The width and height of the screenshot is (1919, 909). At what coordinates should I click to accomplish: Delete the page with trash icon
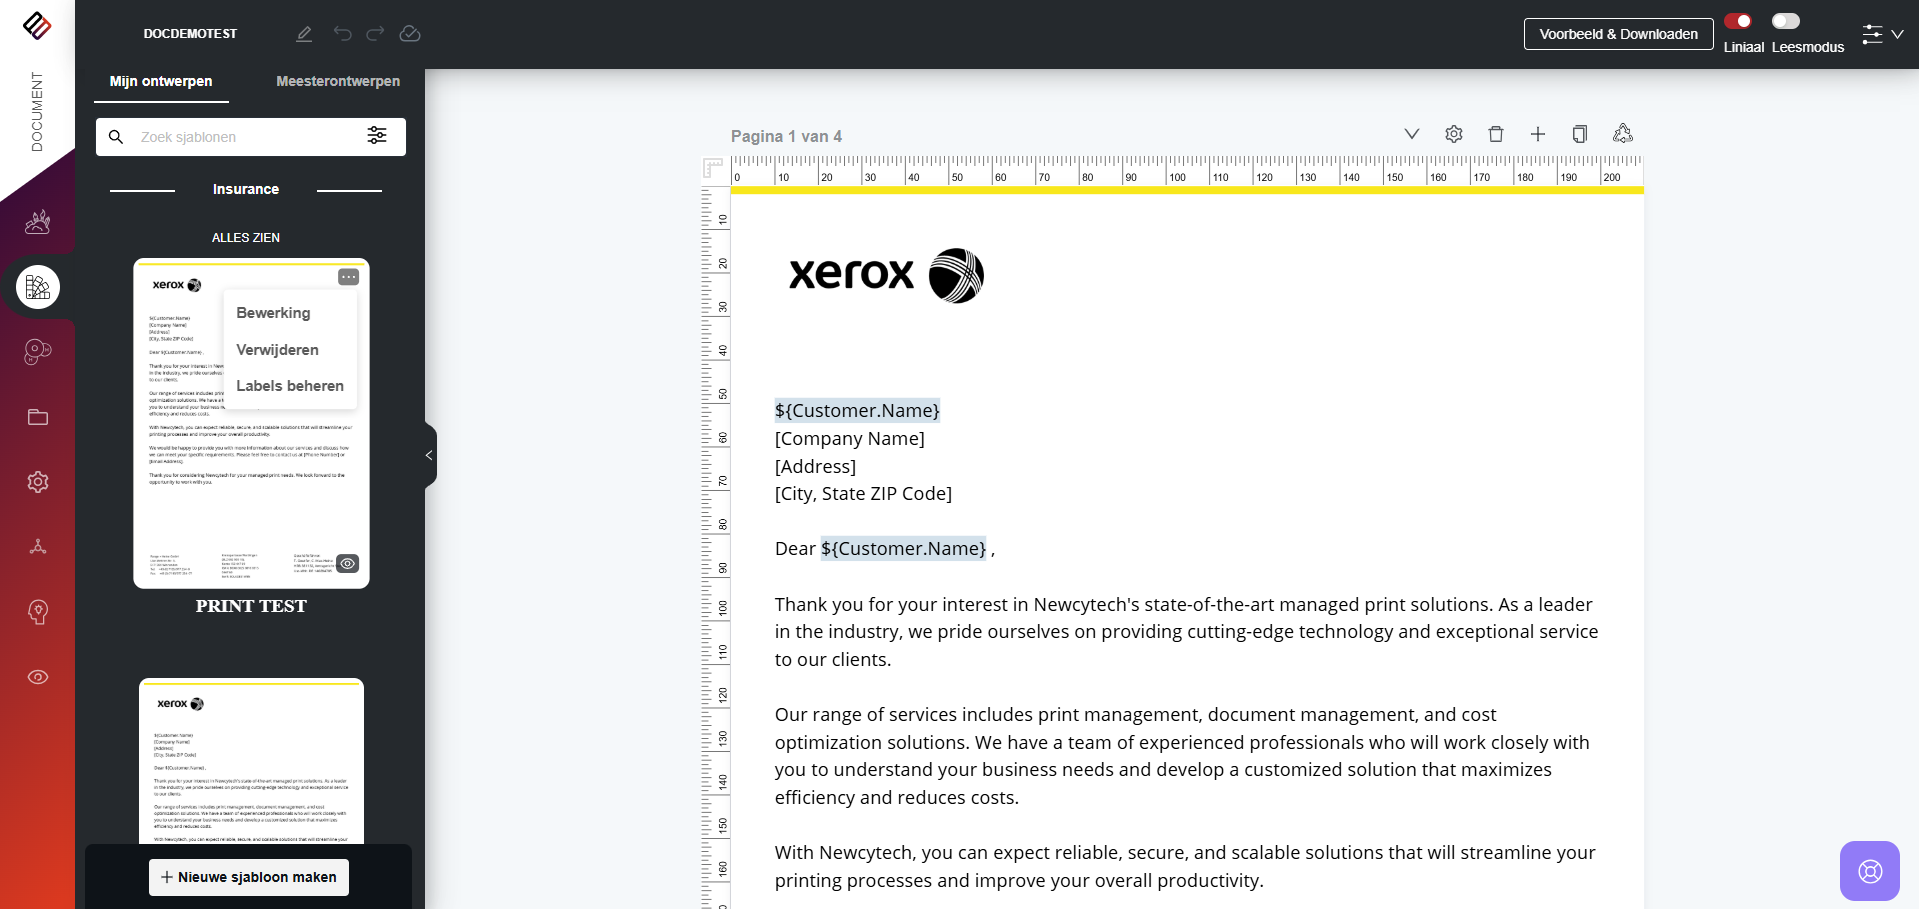coord(1496,134)
